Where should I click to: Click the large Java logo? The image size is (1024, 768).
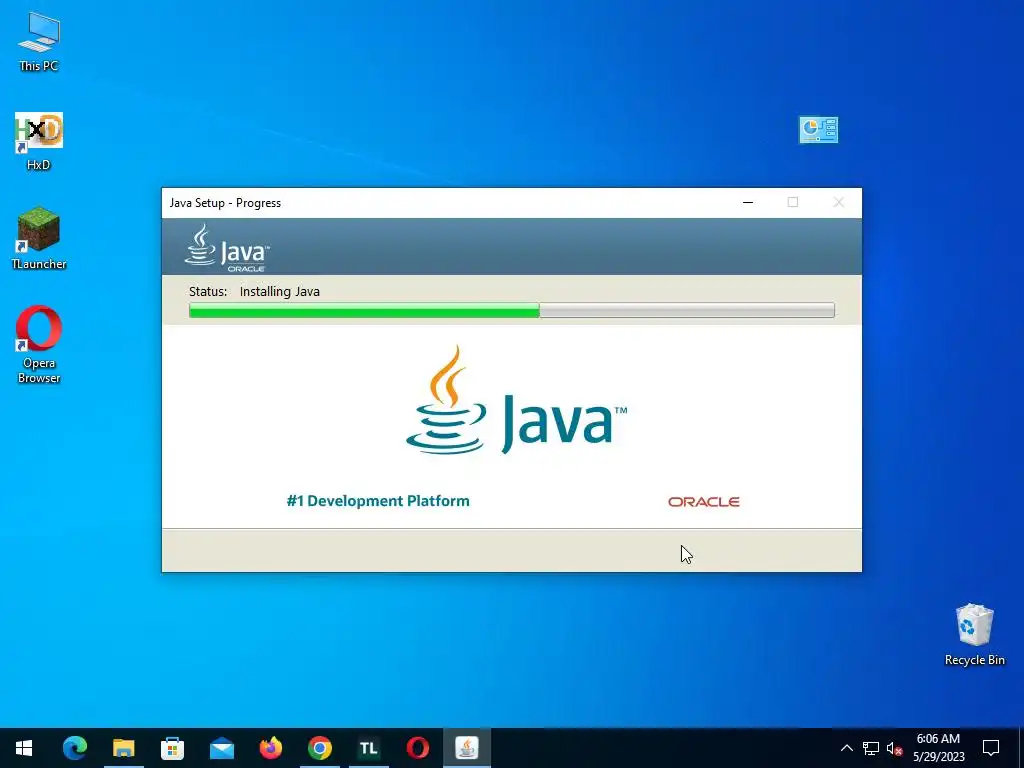coord(516,401)
